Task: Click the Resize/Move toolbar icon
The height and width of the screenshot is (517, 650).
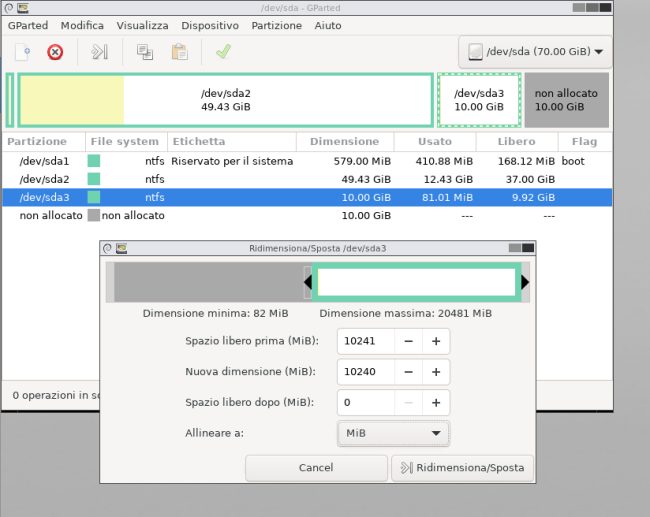Action: pos(99,52)
